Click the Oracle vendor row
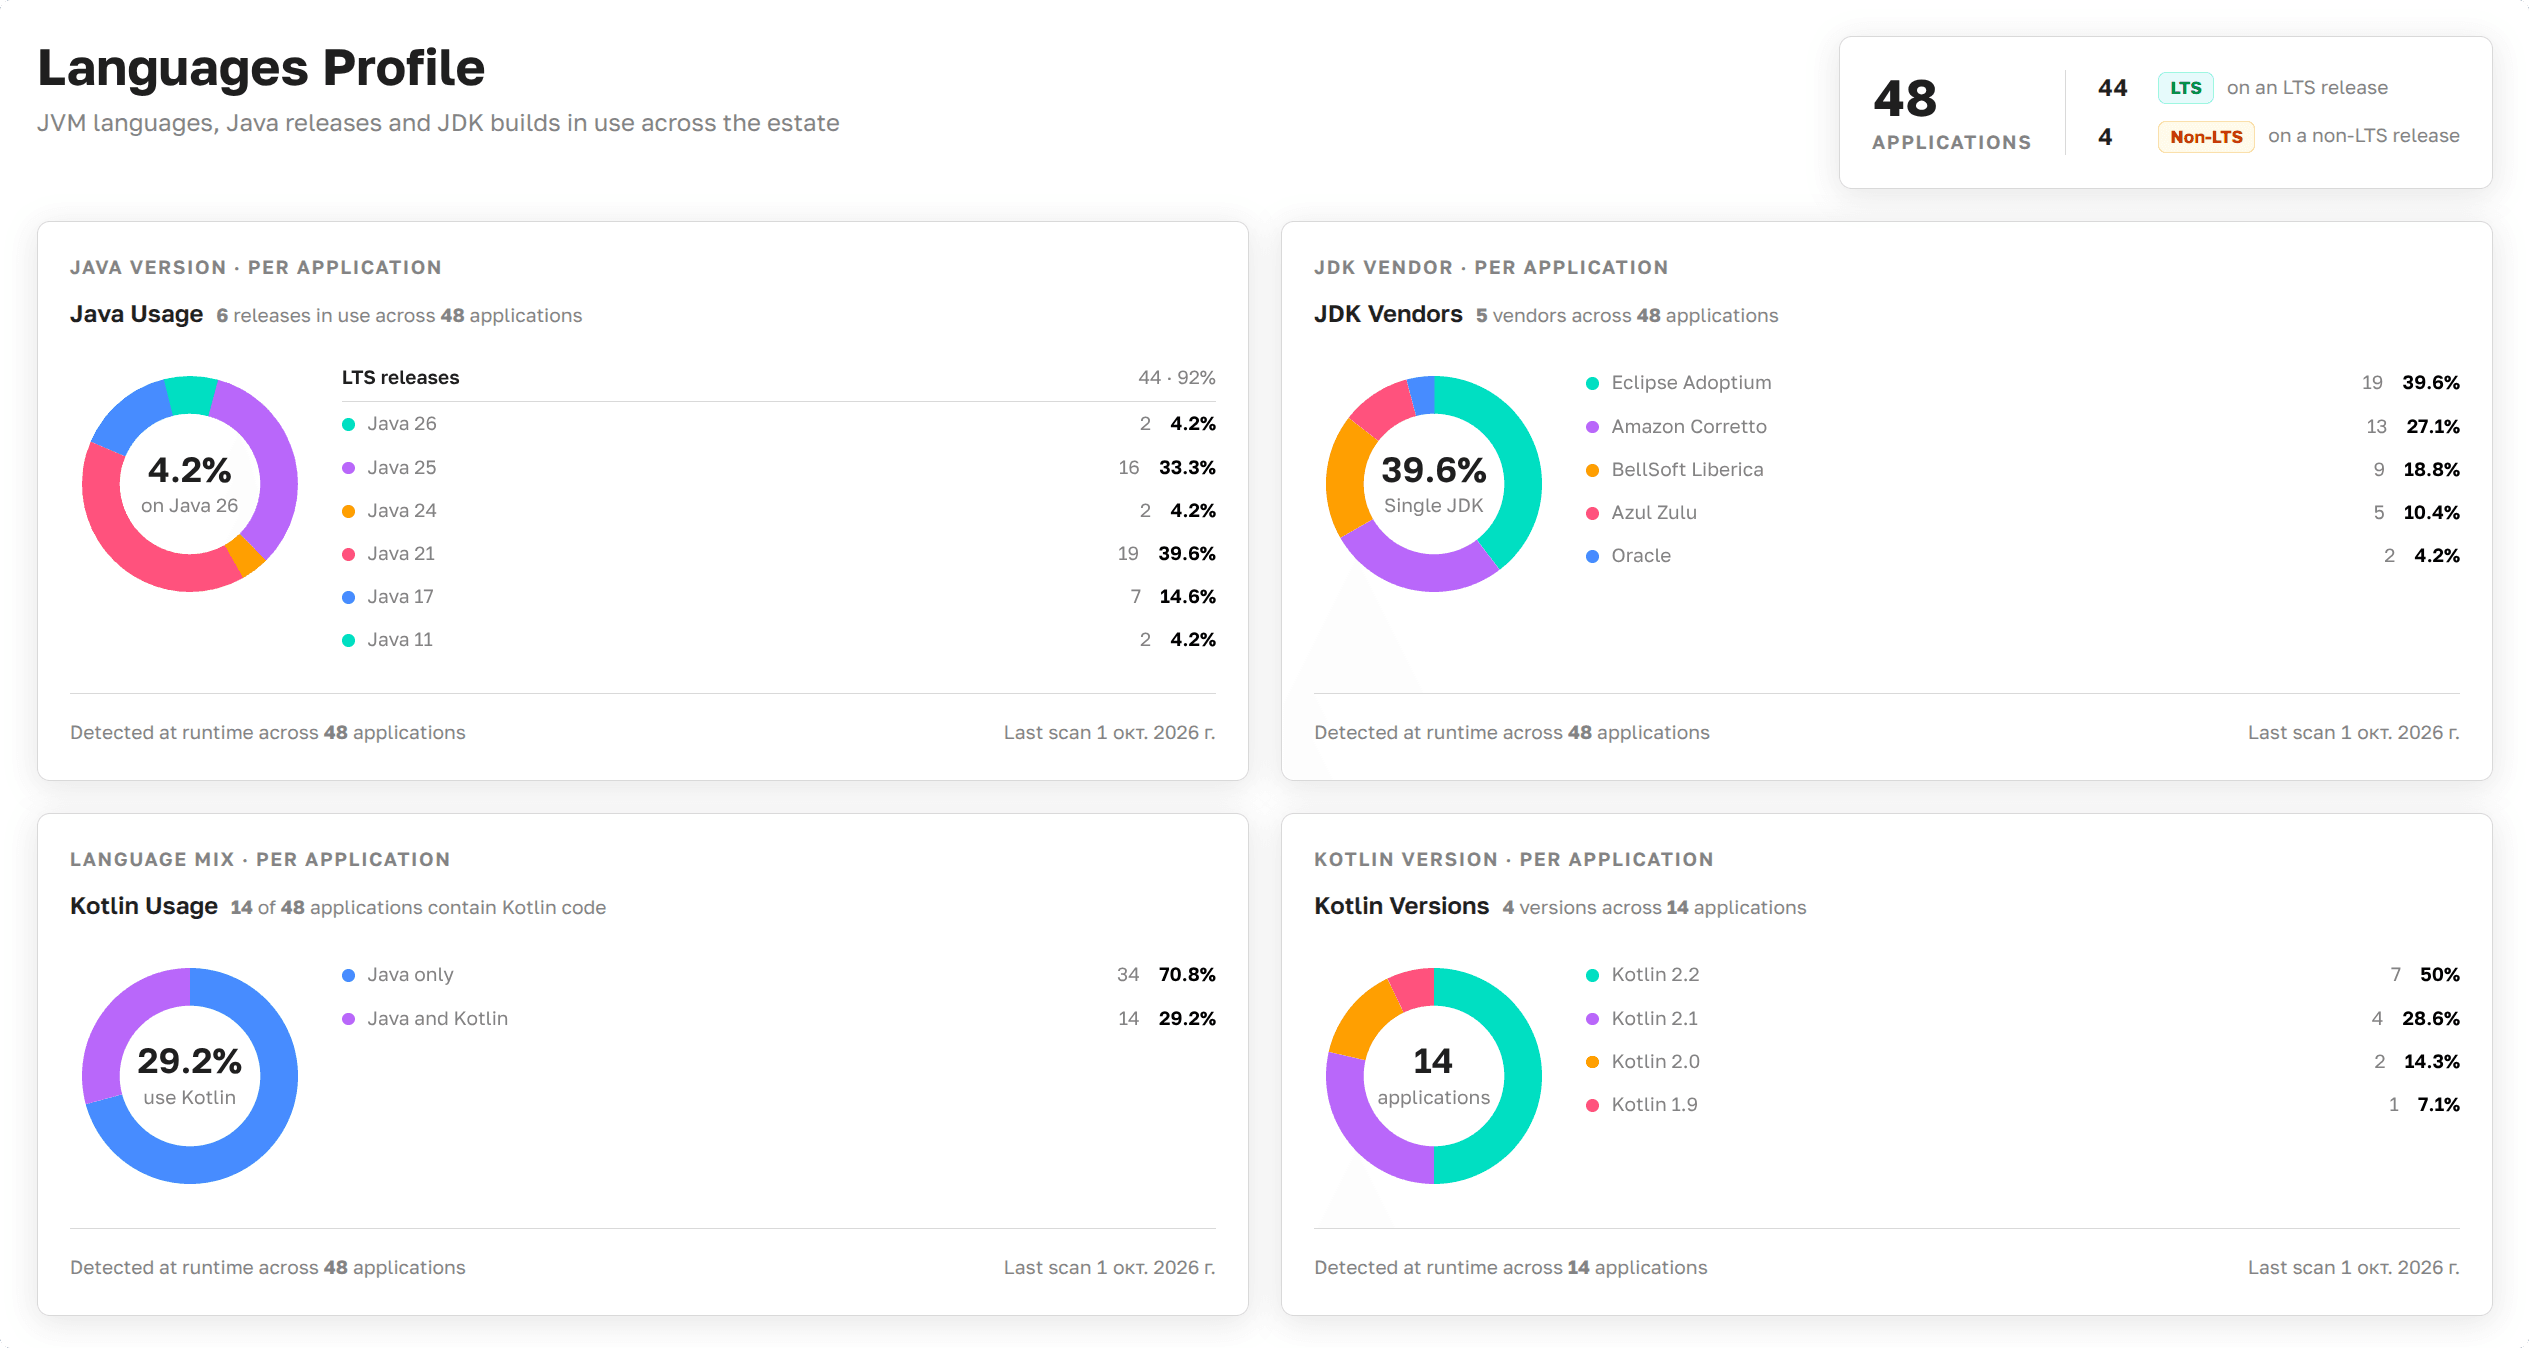The width and height of the screenshot is (2529, 1348). (x=2022, y=555)
